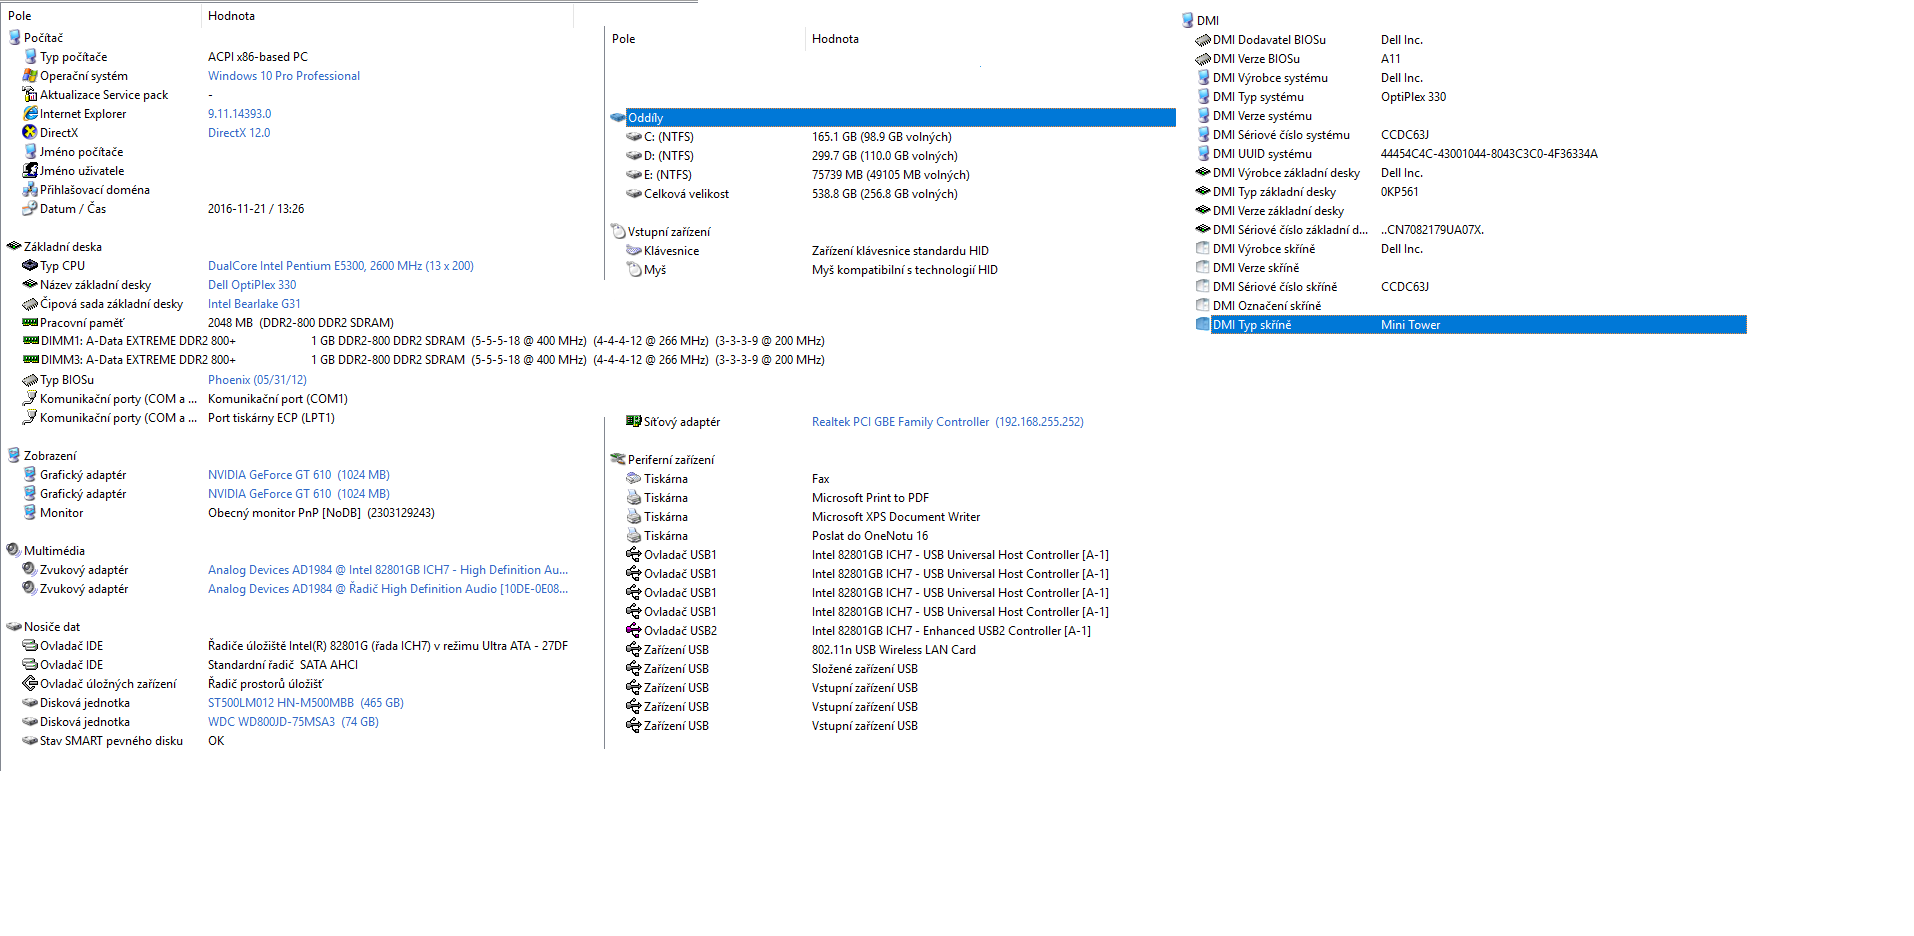The width and height of the screenshot is (1914, 936).
Task: Click the DMI value '0KP561'
Action: click(1400, 192)
